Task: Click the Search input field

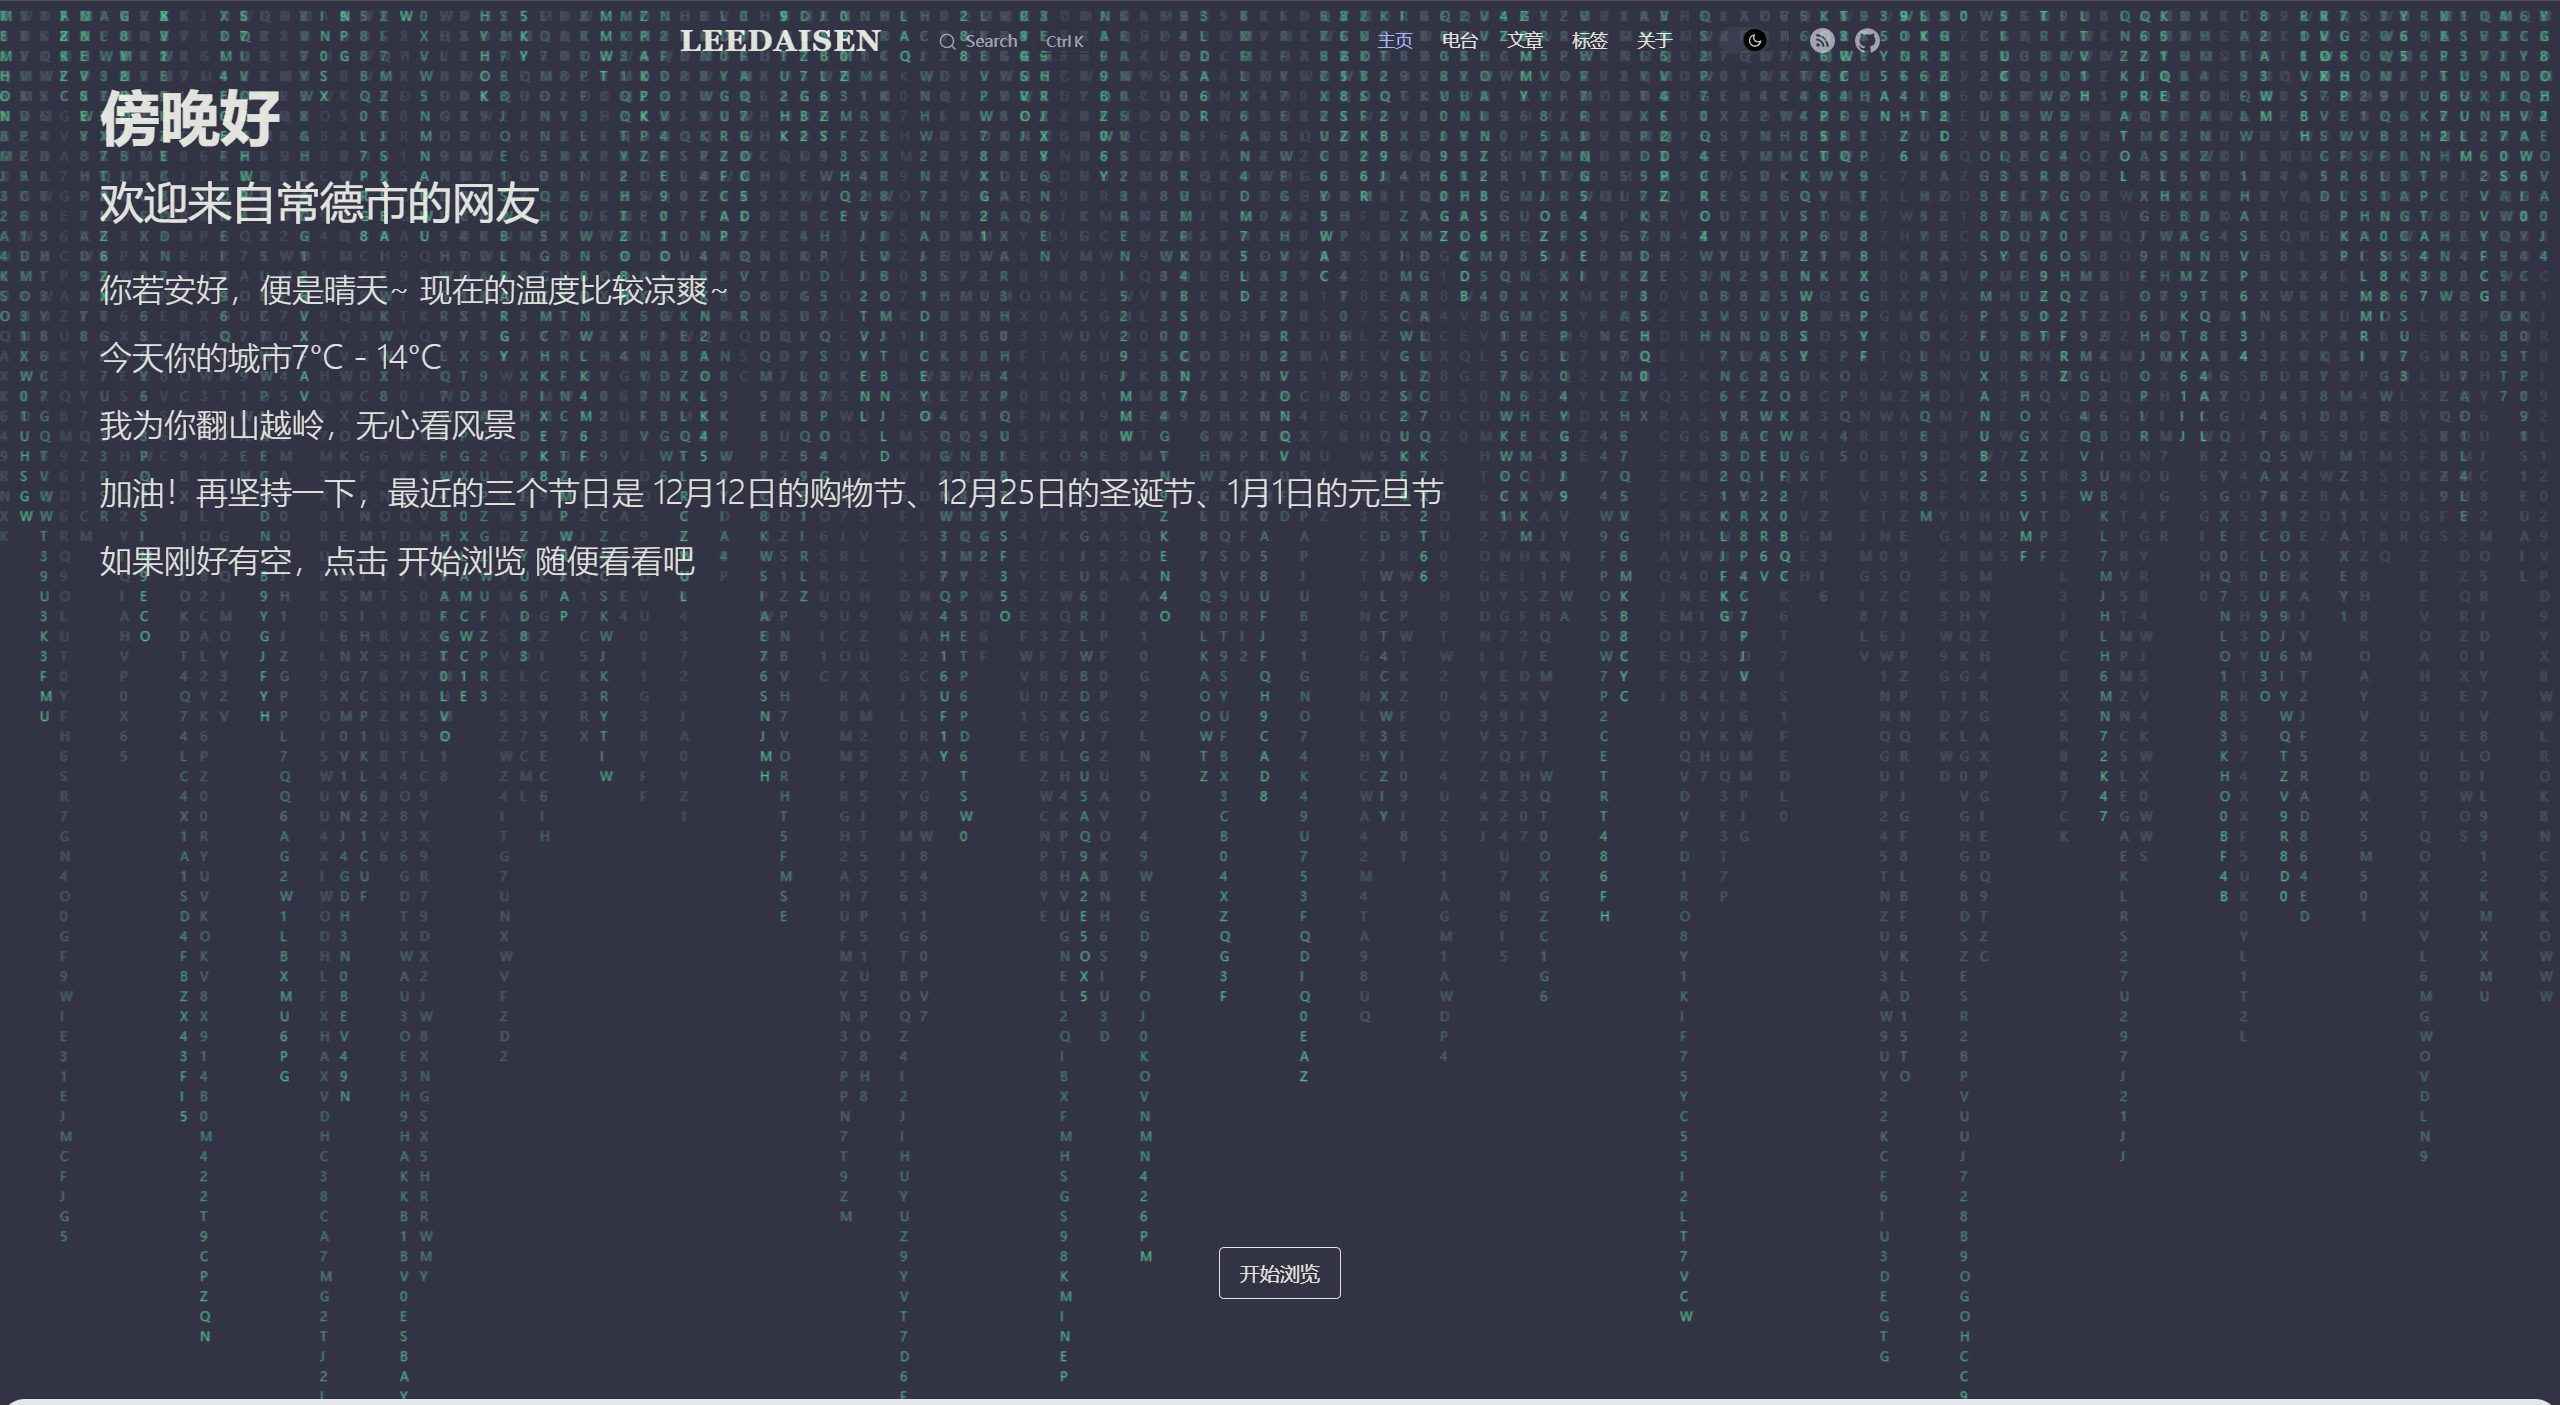Action: click(x=991, y=41)
